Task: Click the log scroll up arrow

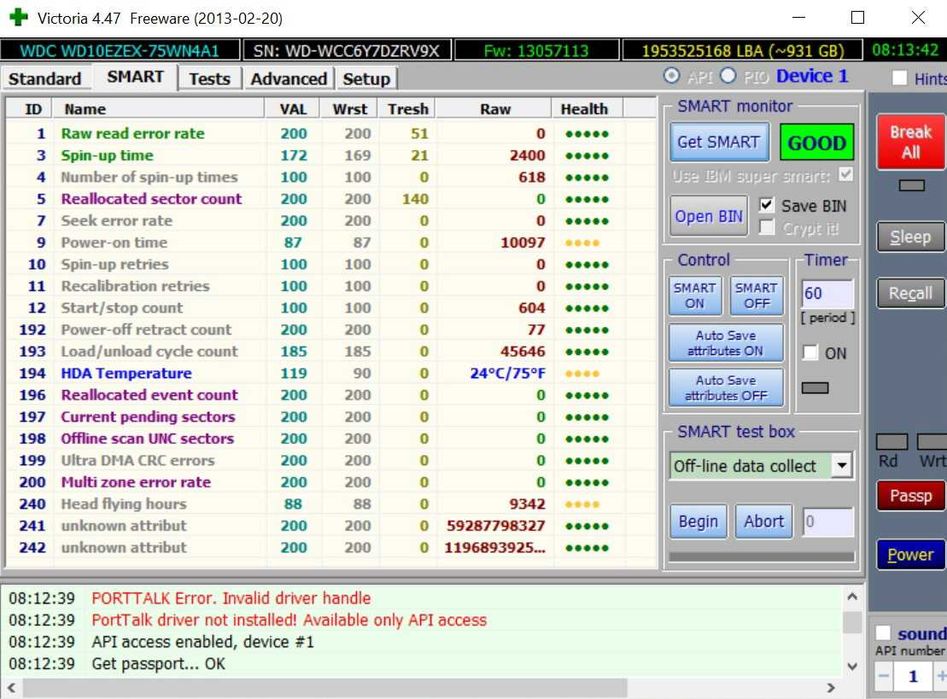Action: [852, 597]
